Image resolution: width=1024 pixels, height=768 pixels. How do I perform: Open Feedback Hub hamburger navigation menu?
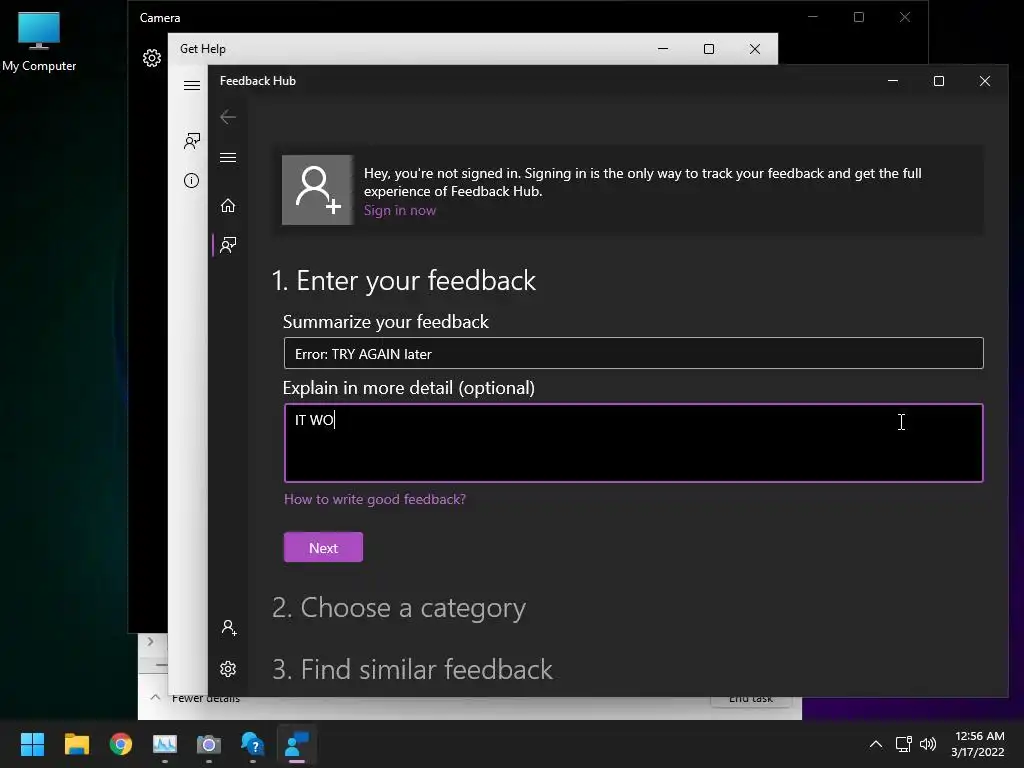tap(228, 157)
